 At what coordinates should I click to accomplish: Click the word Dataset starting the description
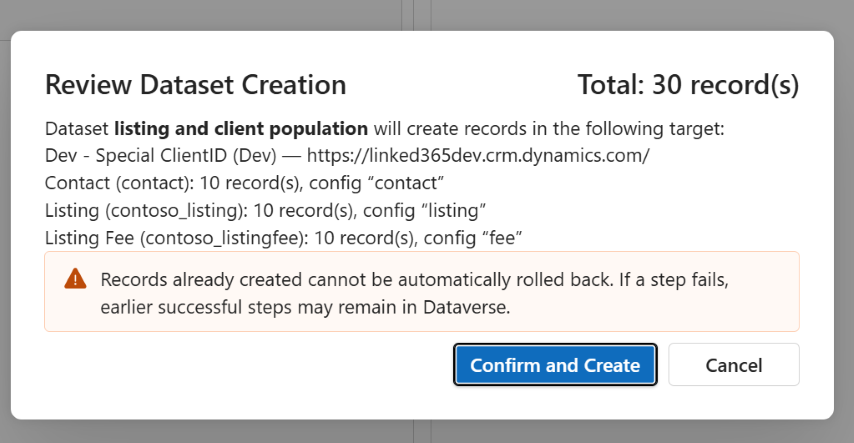point(77,129)
